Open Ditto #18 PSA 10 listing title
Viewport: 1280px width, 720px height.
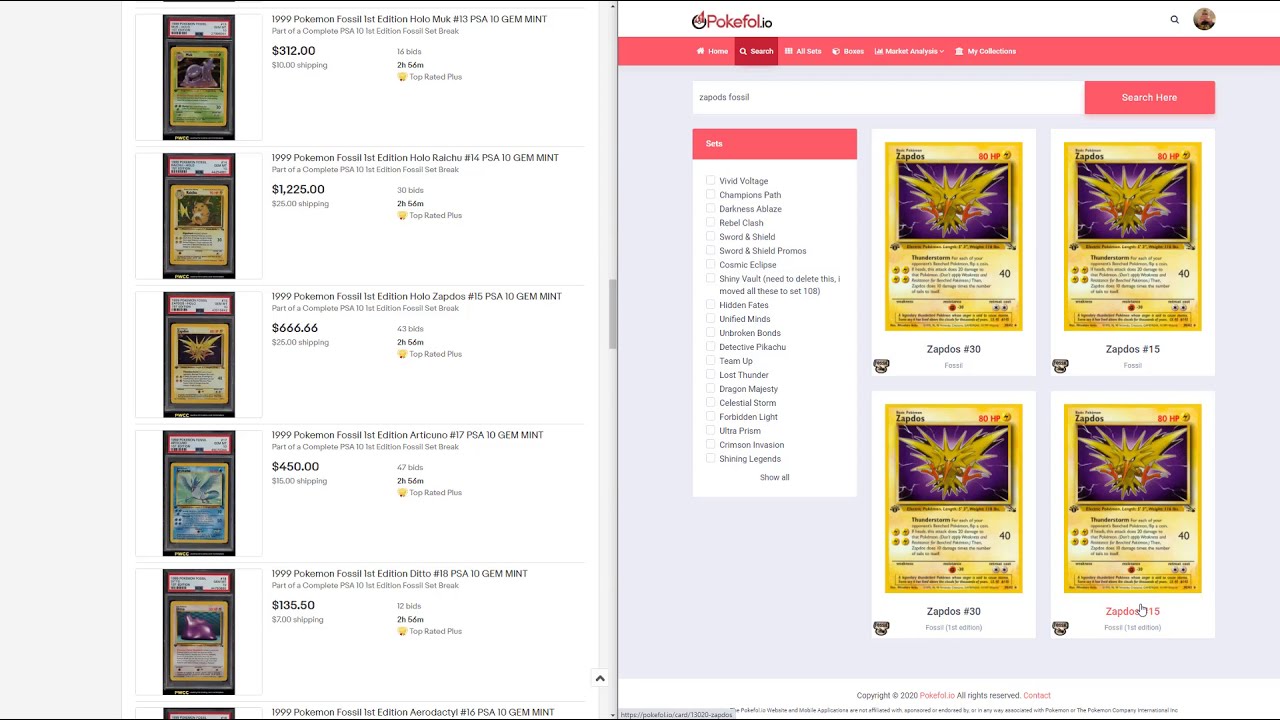(x=399, y=574)
